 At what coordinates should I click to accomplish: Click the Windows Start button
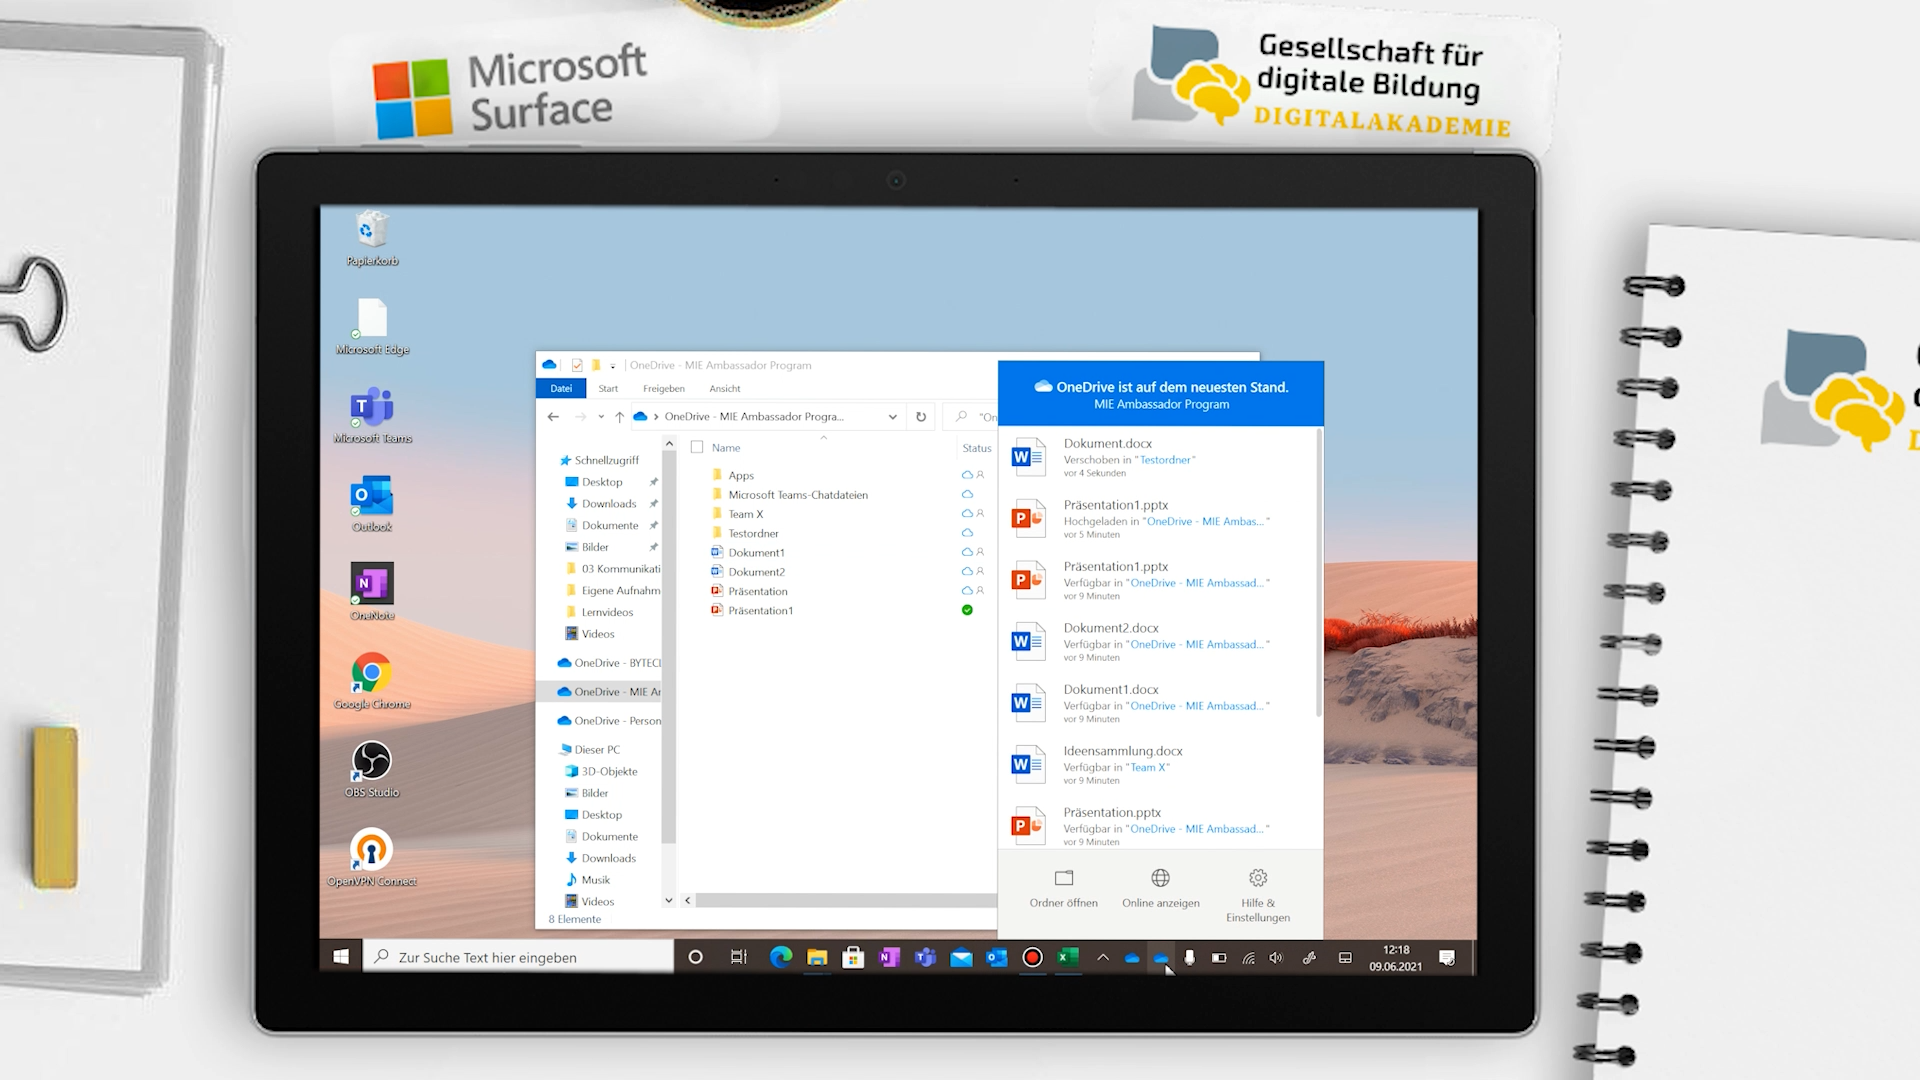tap(341, 957)
